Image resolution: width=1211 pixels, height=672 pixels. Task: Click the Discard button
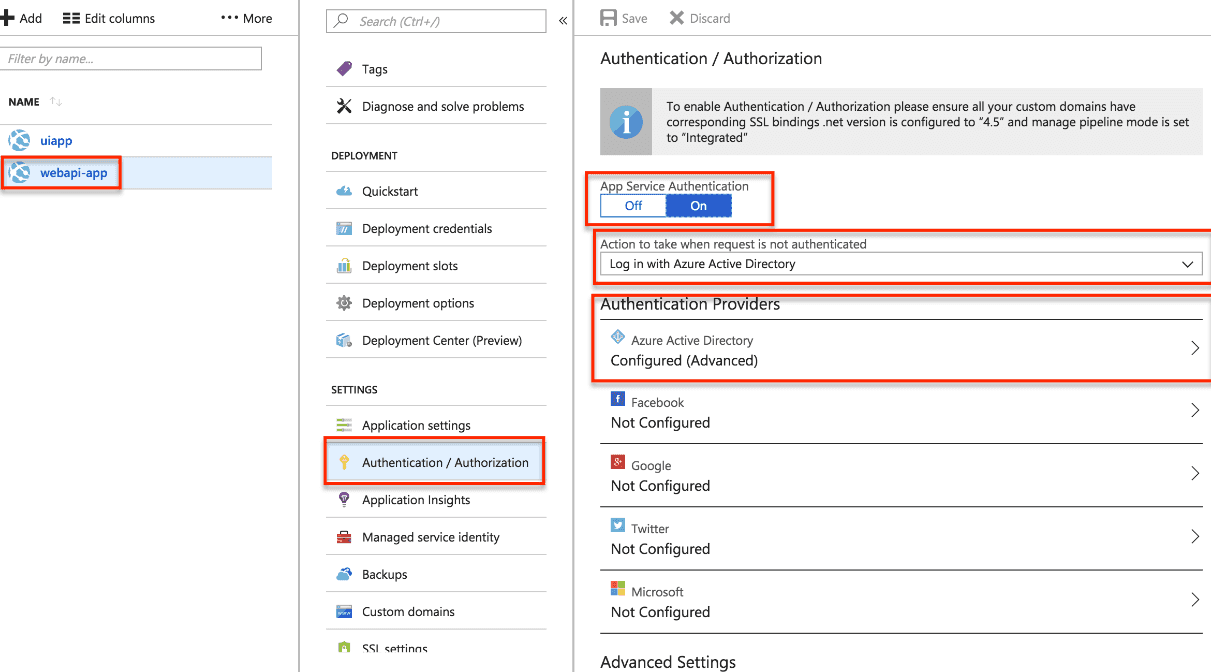click(x=700, y=18)
